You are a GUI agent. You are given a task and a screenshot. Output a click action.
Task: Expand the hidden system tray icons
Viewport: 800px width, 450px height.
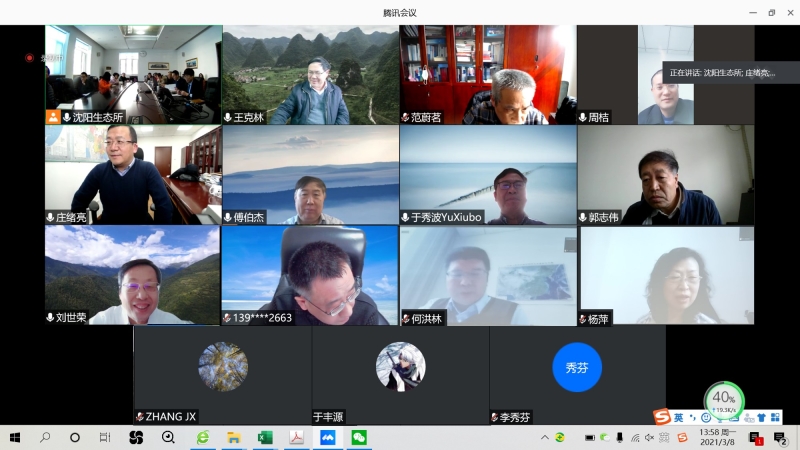[545, 438]
